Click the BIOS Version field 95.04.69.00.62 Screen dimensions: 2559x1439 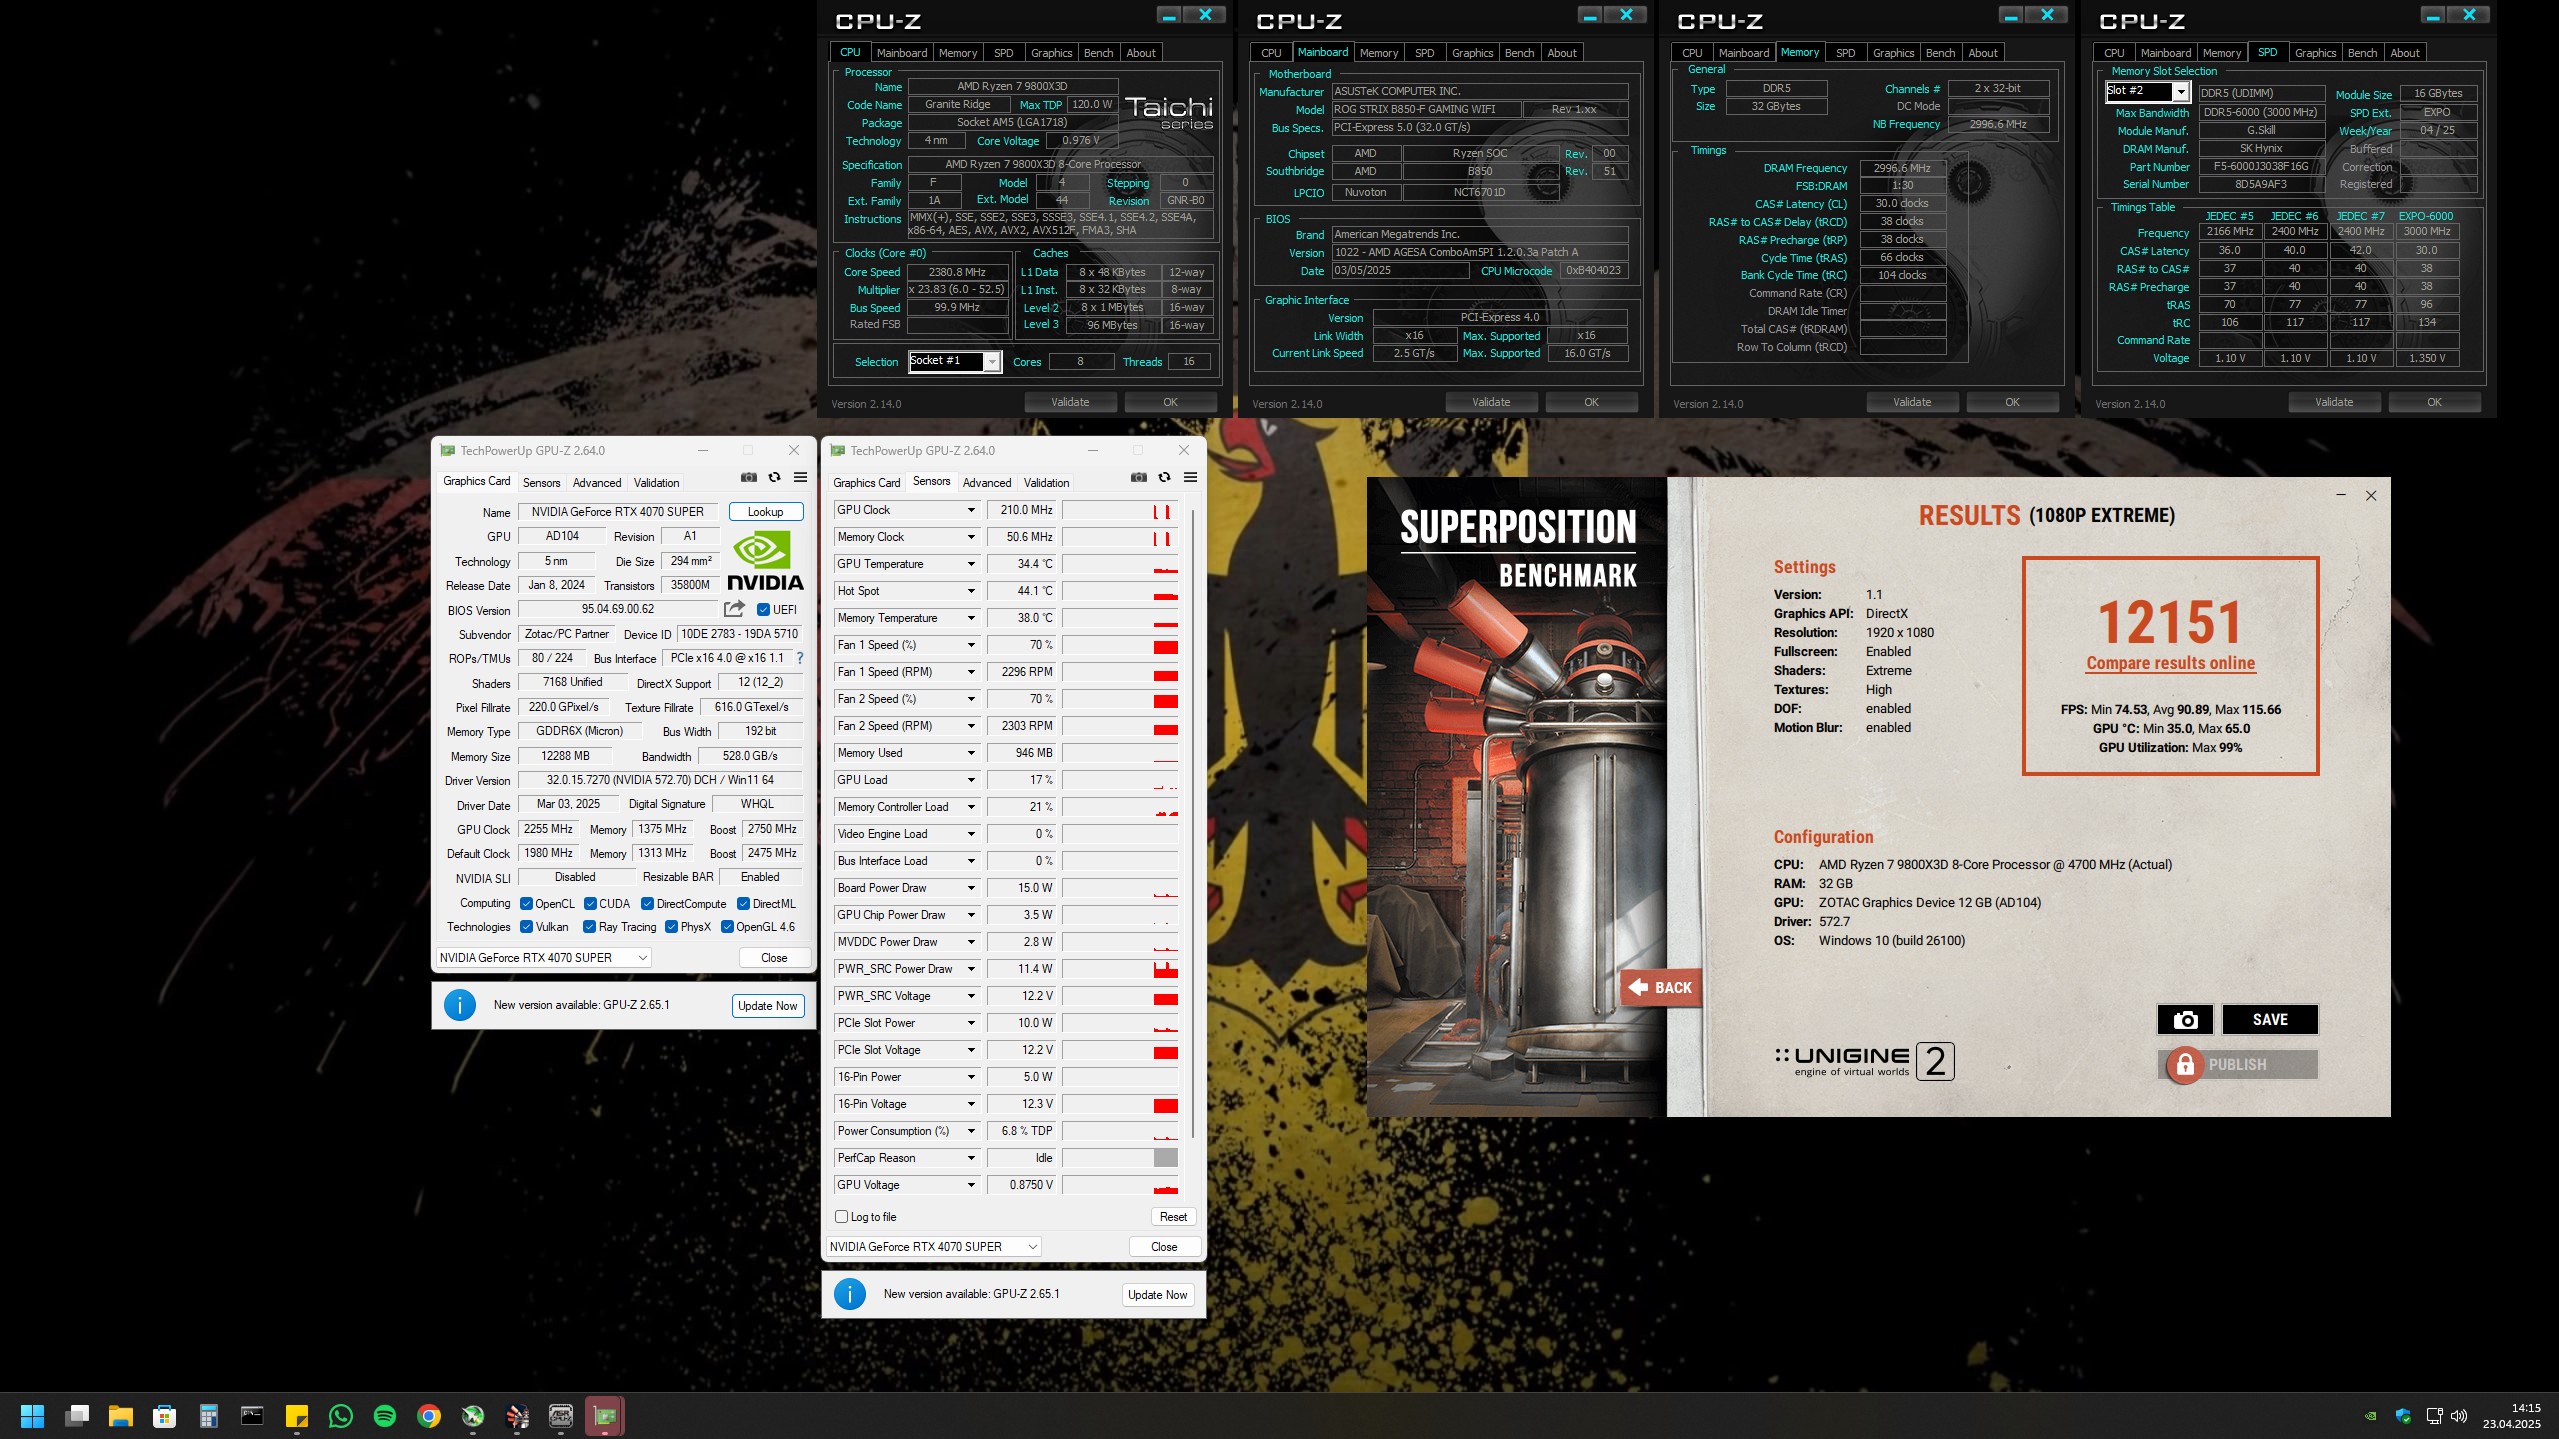(x=618, y=609)
